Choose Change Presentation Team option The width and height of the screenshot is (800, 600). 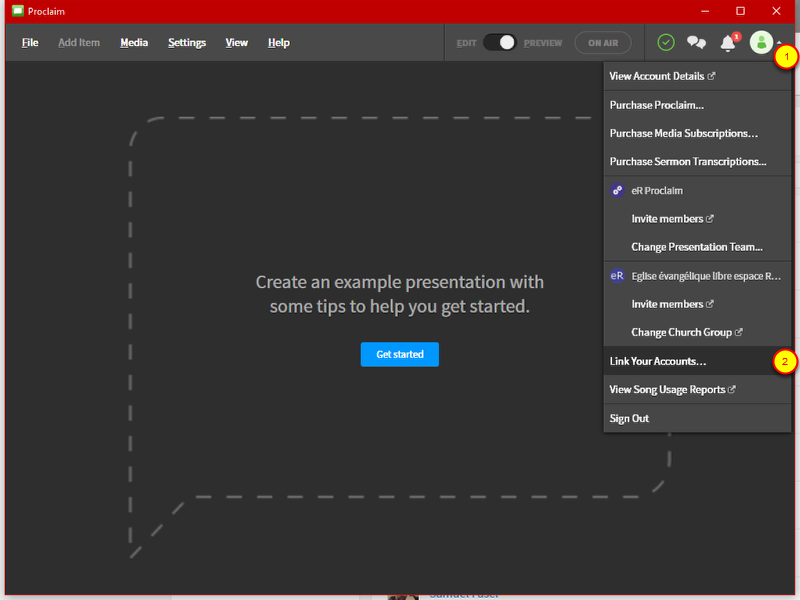[697, 247]
